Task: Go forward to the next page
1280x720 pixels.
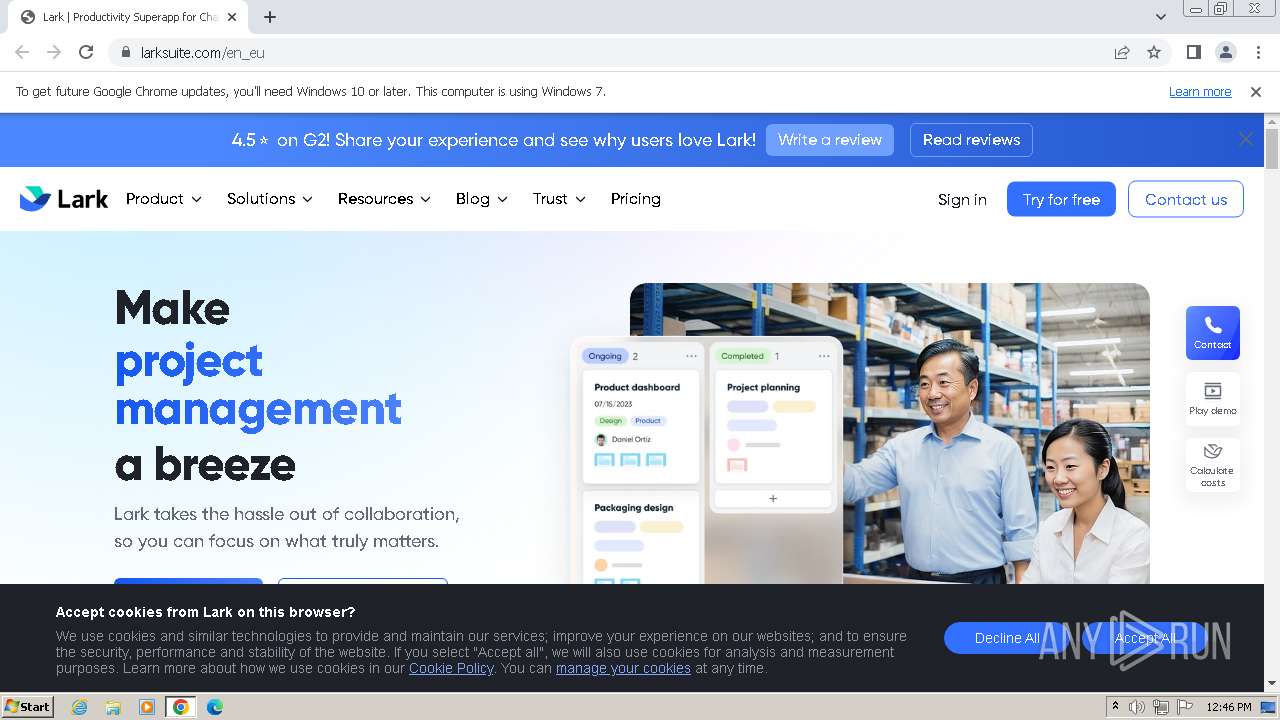Action: (x=54, y=52)
